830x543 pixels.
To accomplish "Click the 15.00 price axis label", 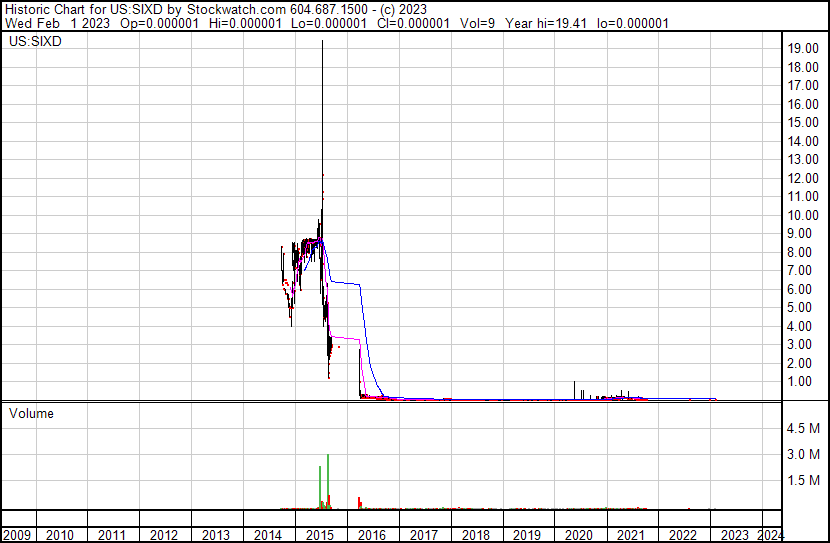I will pos(803,123).
